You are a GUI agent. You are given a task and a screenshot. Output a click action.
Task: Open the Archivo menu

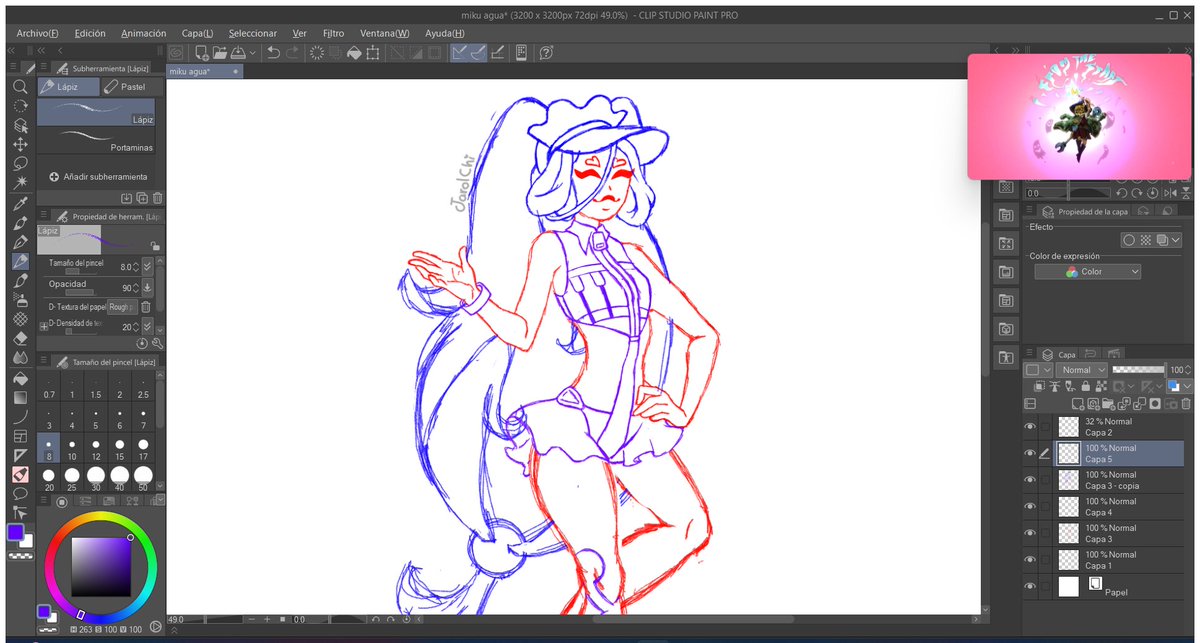coord(38,33)
